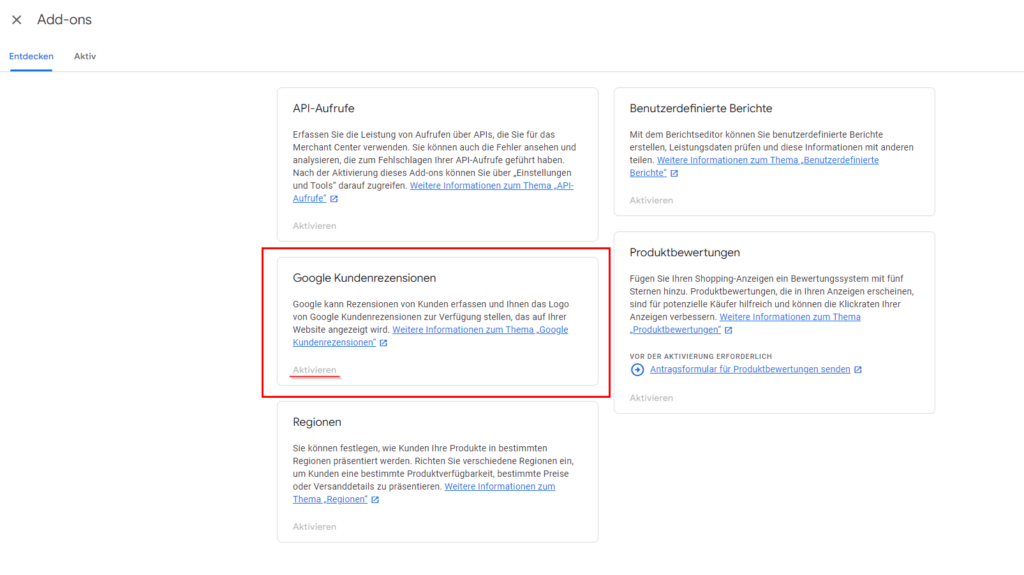Click the external-link icon after the Regionen link
The image size is (1024, 575).
click(375, 500)
